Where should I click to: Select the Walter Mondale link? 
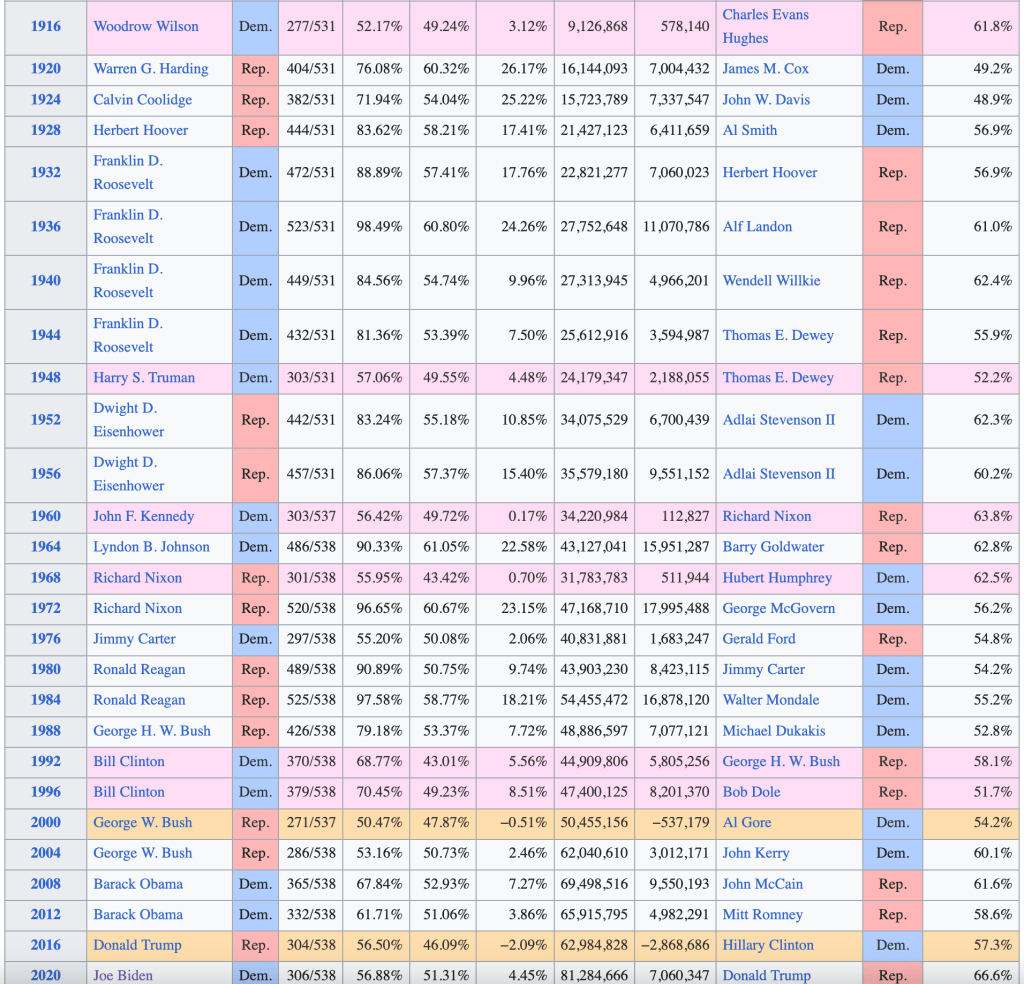770,700
